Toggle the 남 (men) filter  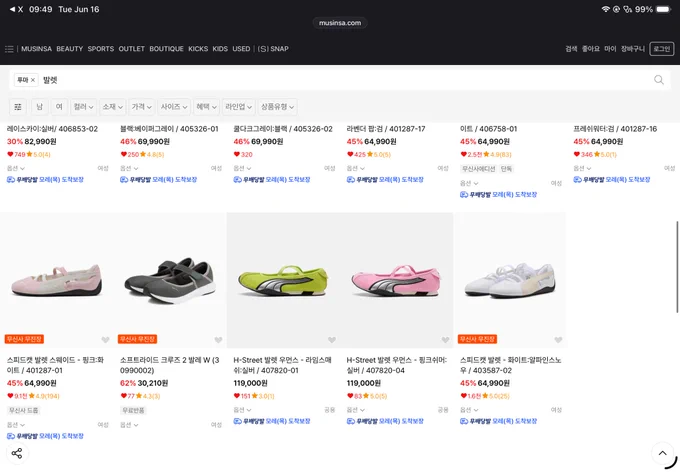coord(39,107)
